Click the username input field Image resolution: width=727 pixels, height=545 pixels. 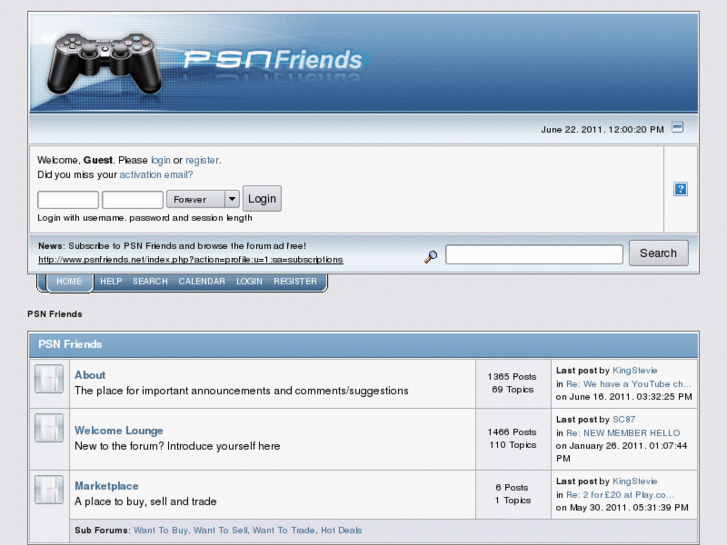click(68, 200)
